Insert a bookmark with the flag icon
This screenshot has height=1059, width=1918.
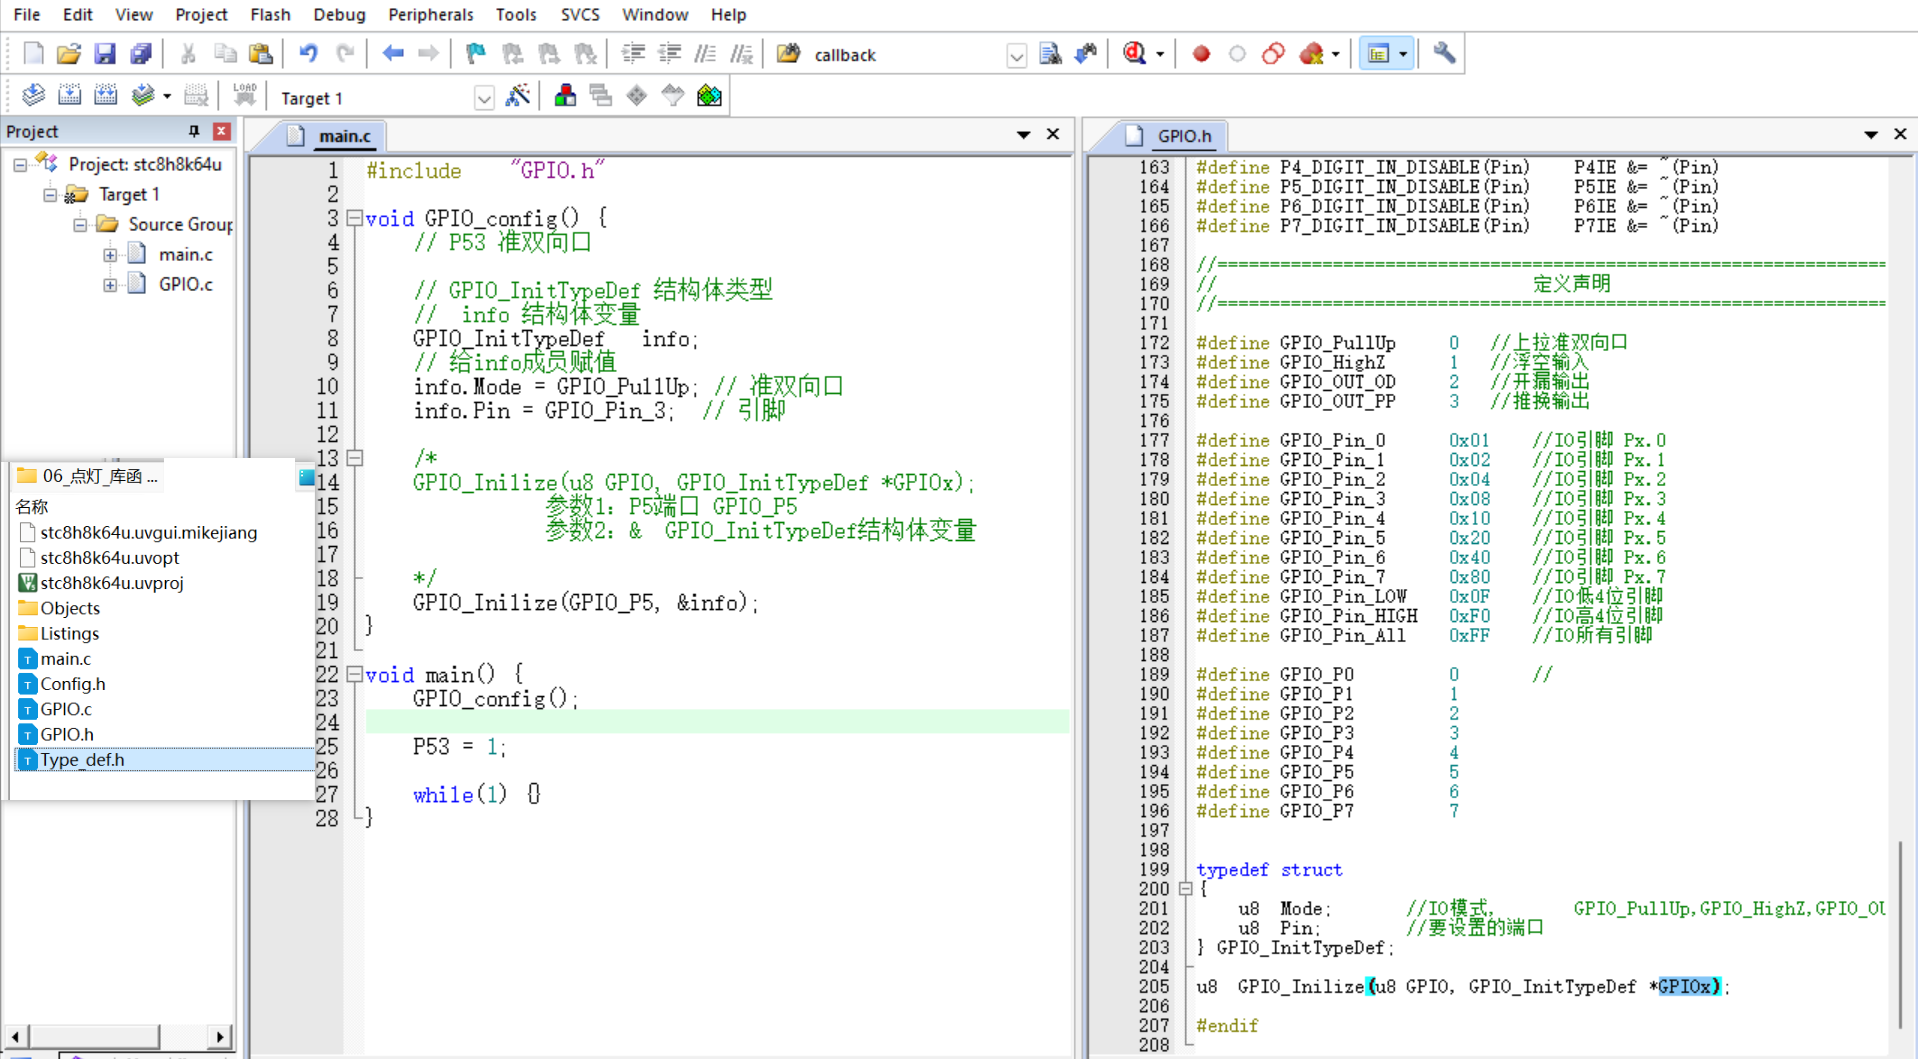click(476, 54)
